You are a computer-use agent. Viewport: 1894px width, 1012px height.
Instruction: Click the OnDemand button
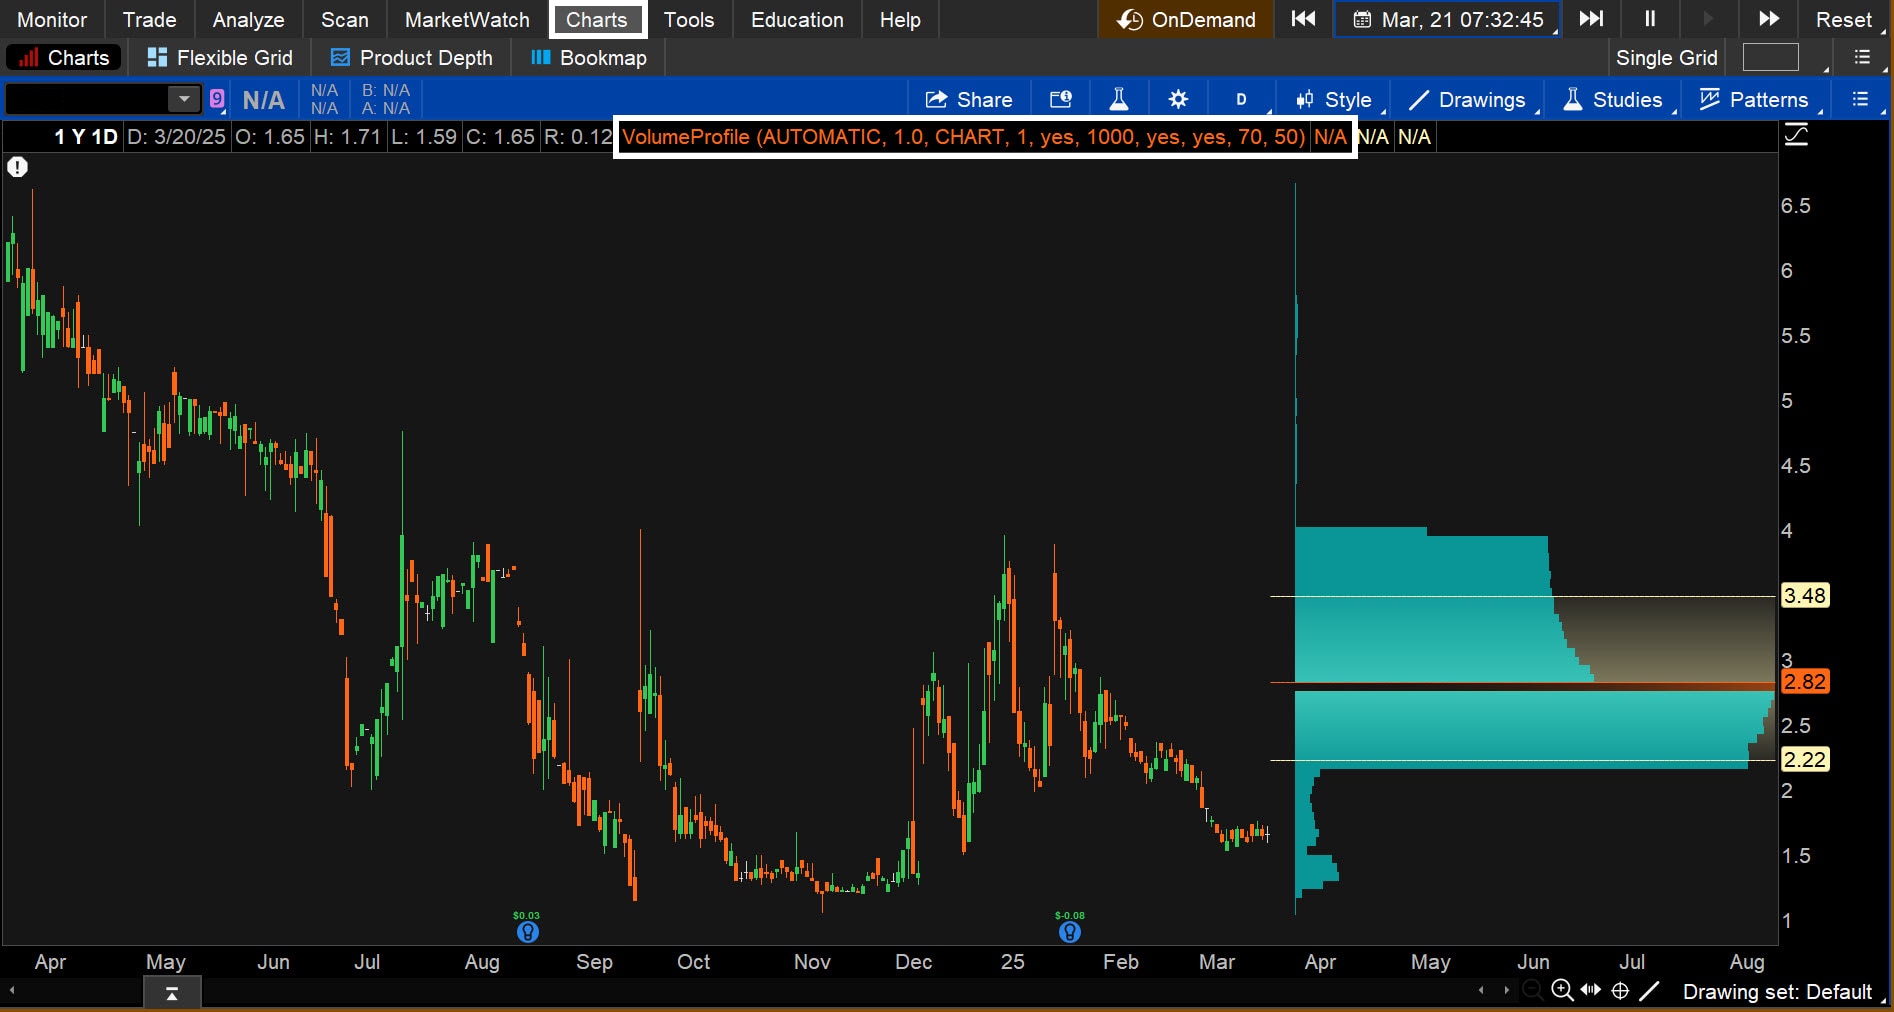(x=1185, y=19)
